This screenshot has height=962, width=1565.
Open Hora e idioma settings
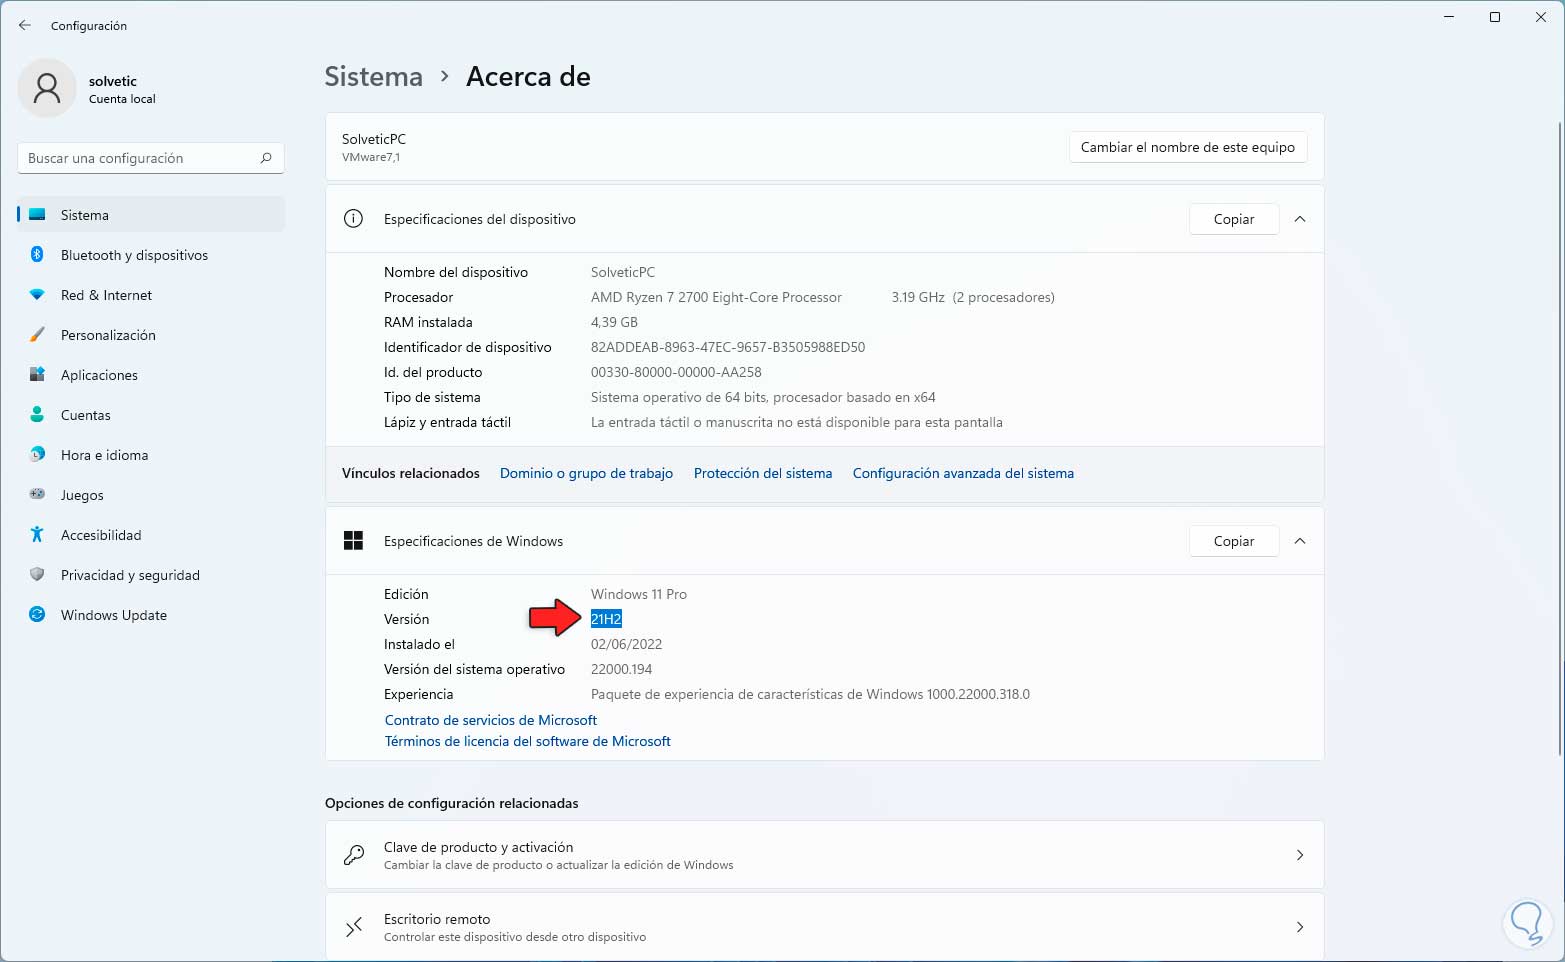[x=151, y=455]
